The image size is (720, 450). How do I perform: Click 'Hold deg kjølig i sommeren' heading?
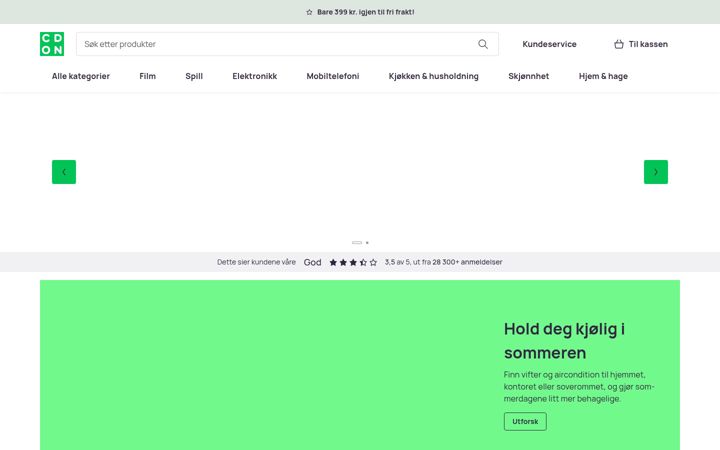564,341
